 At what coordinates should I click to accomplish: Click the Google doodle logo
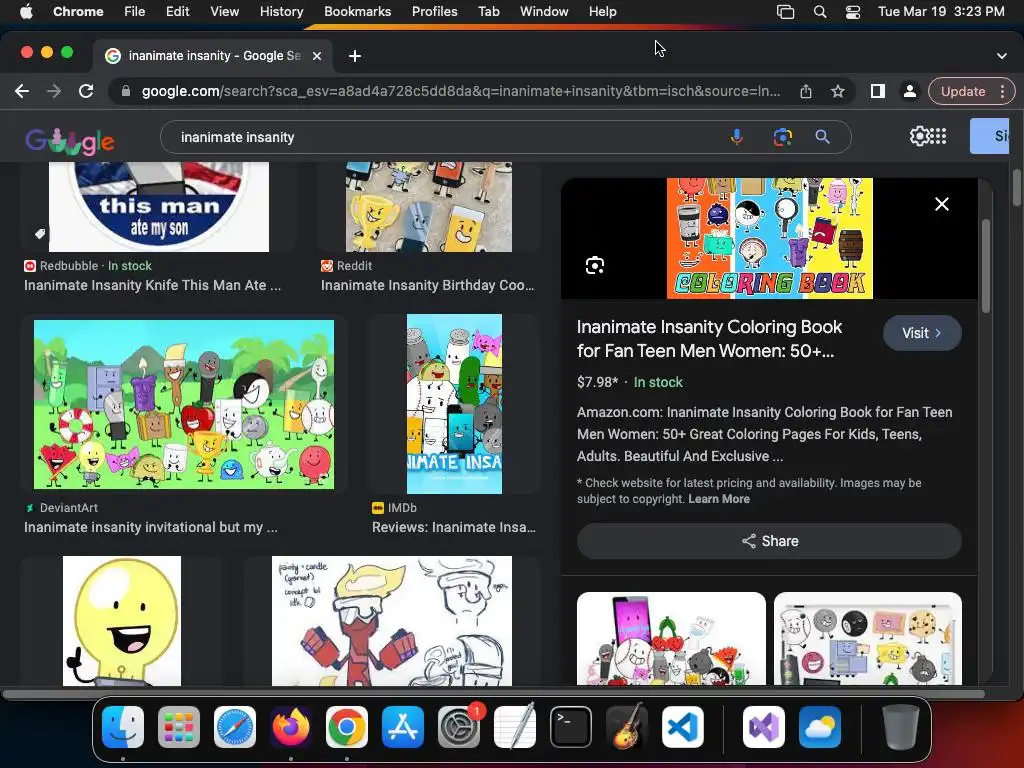pyautogui.click(x=70, y=139)
